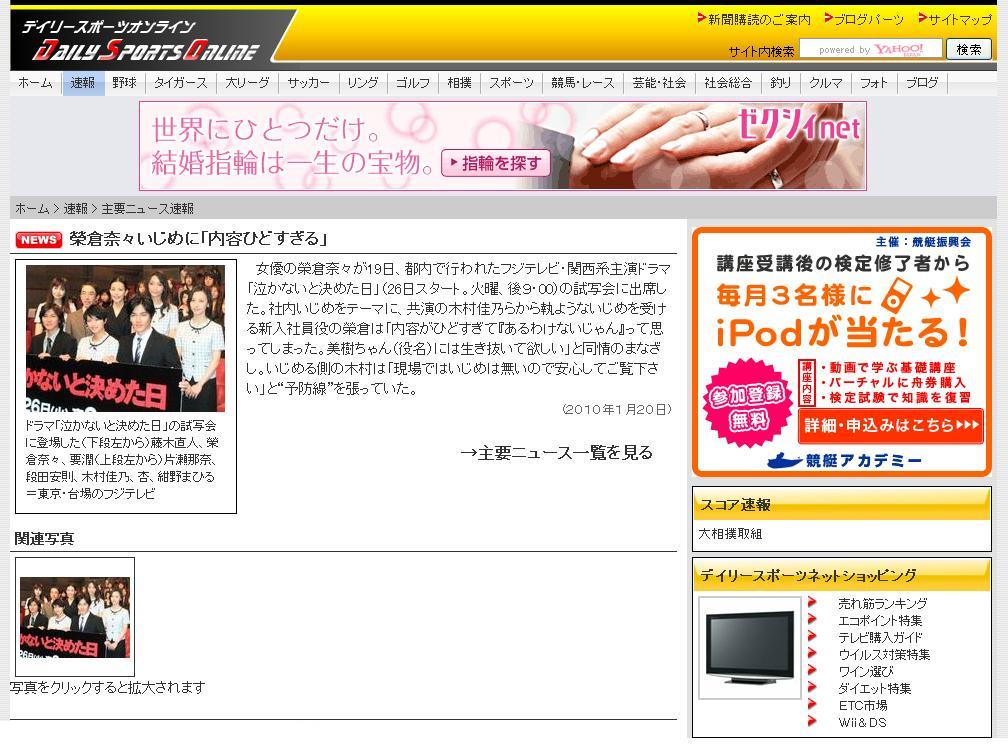The width and height of the screenshot is (1008, 749).
Task: Open the 大リーグ navigation item
Action: (x=248, y=83)
